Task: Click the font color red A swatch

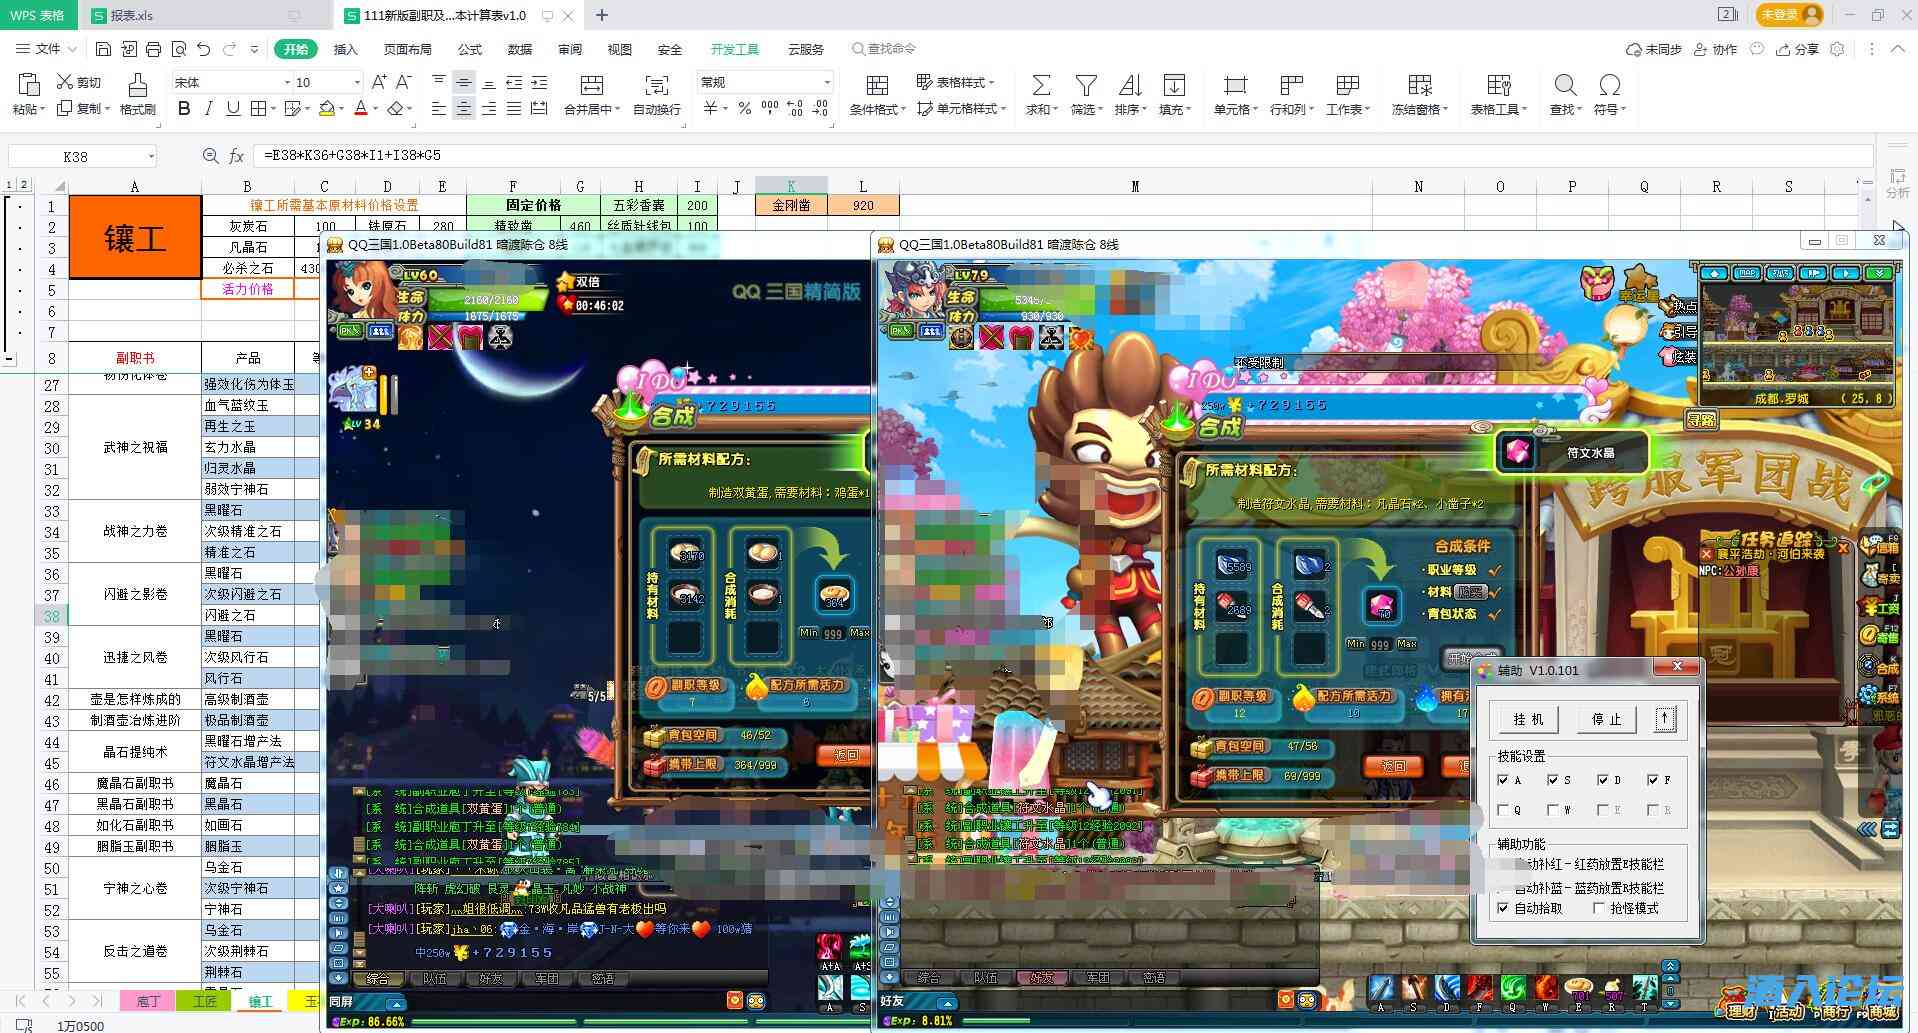Action: [361, 108]
